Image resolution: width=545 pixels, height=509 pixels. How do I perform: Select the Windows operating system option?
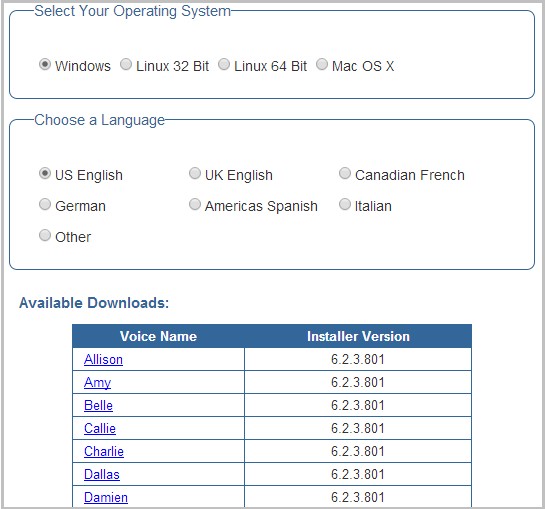44,64
